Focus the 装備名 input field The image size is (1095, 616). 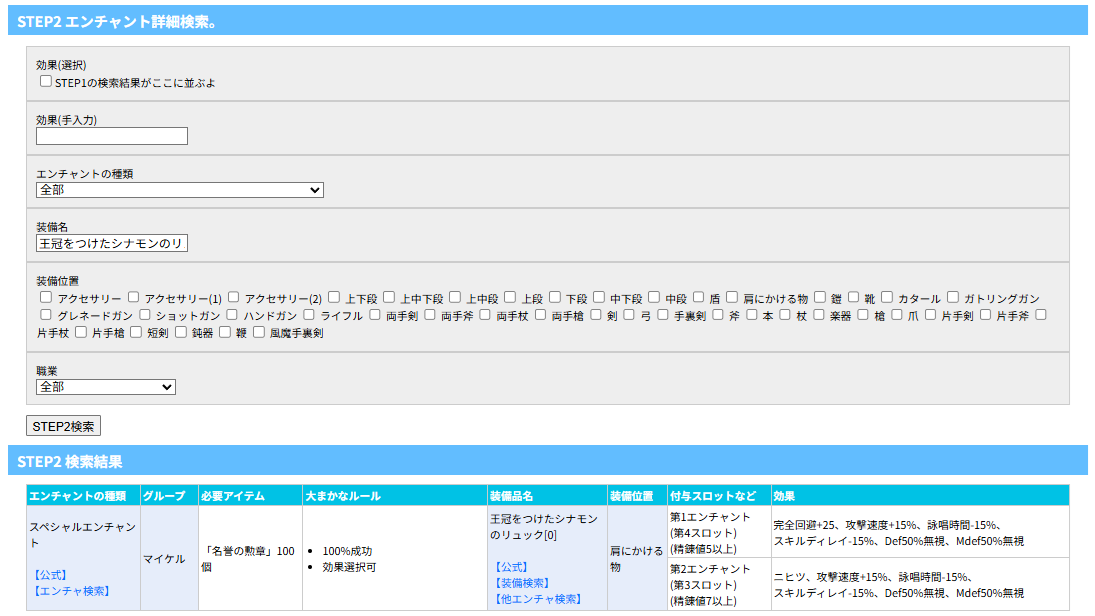coord(112,243)
